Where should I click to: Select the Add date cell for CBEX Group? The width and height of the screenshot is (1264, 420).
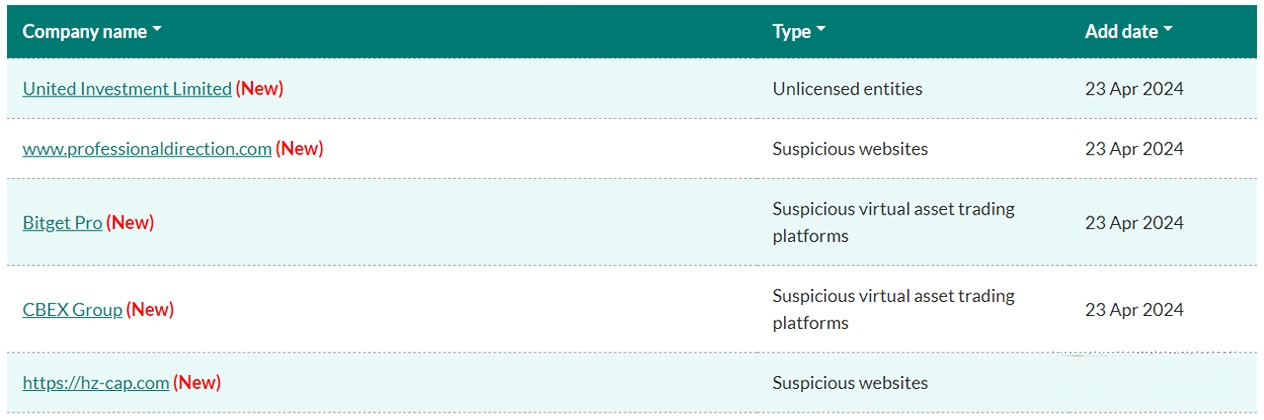(x=1133, y=310)
